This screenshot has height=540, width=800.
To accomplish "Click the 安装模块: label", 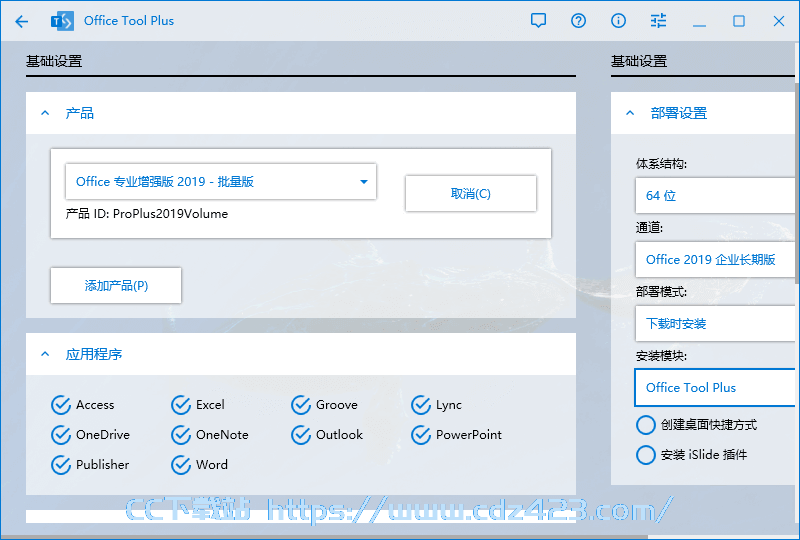I will click(661, 356).
